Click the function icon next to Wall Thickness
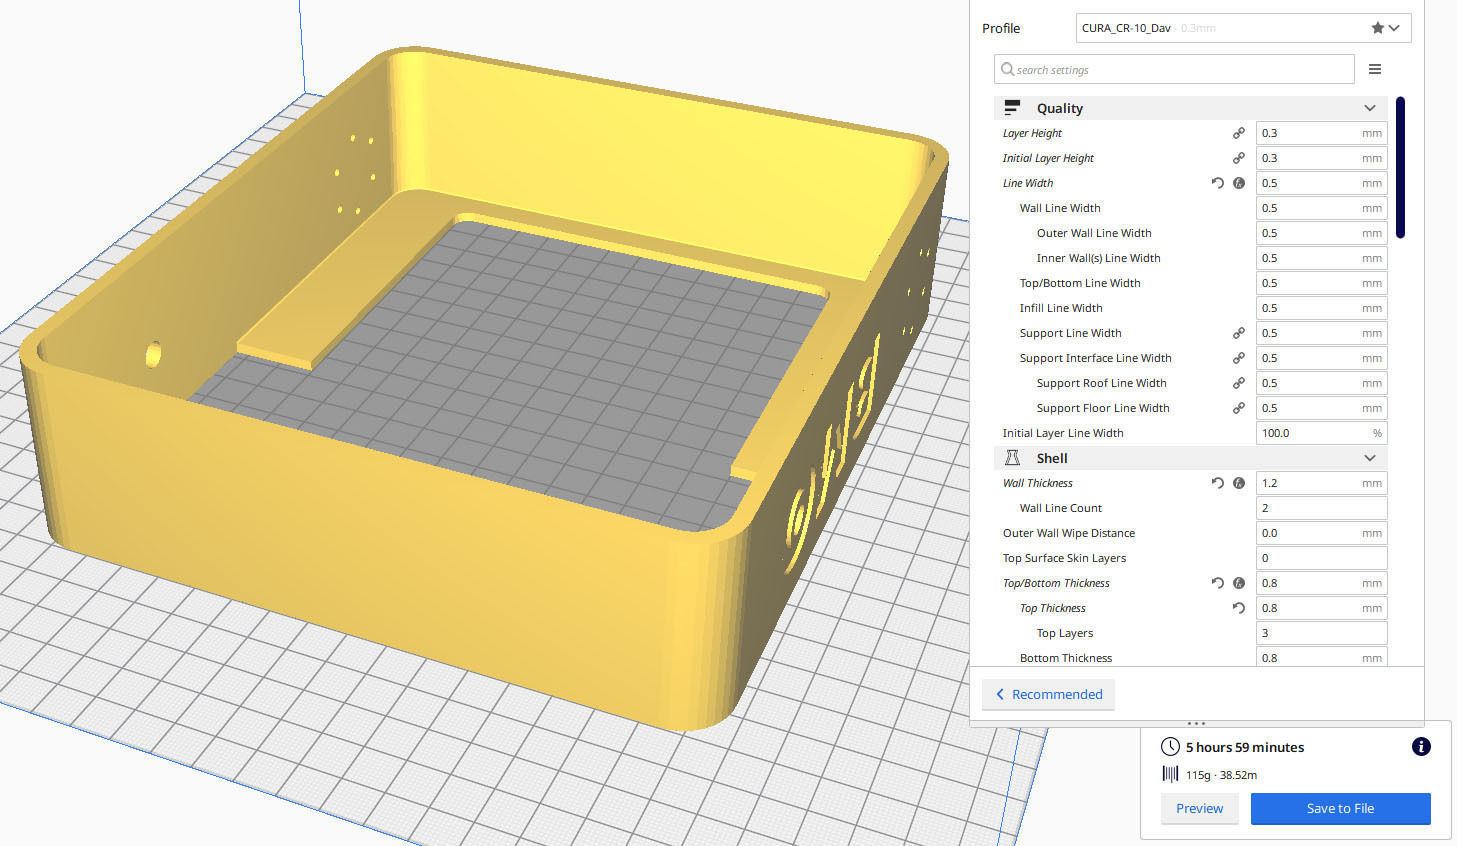This screenshot has height=846, width=1457. click(1239, 483)
